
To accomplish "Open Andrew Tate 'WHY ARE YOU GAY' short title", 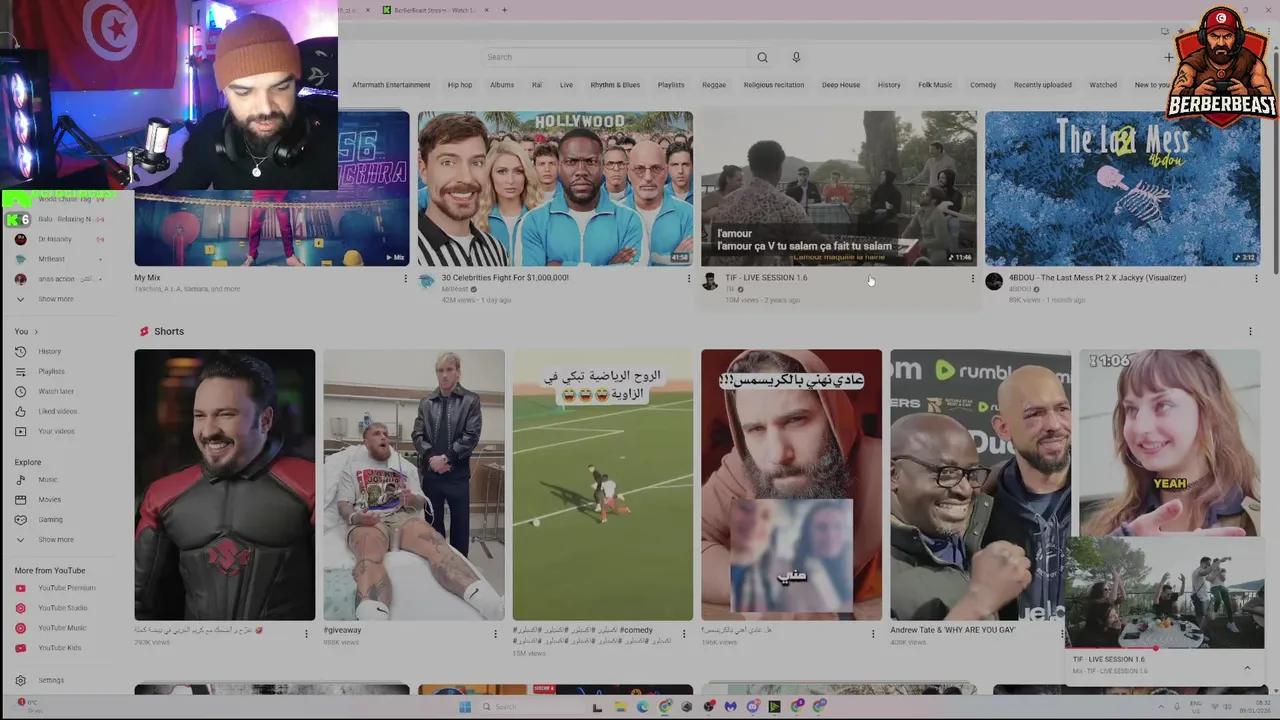I will coord(952,630).
